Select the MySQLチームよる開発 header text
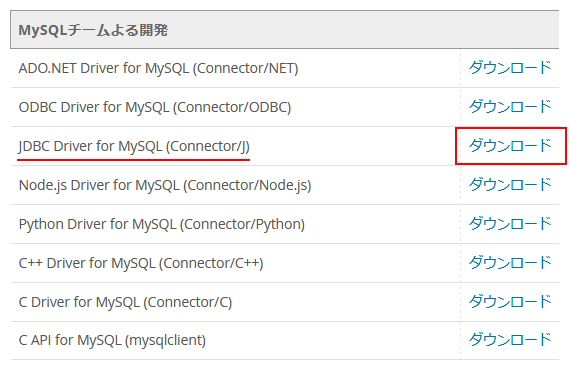 click(x=93, y=30)
